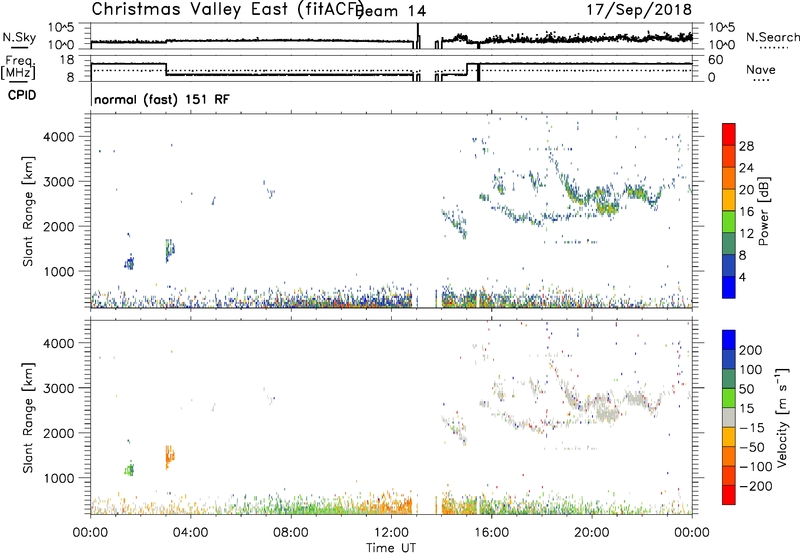800x554 pixels.
Task: Click the '16:00' time tick label
Action: [491, 533]
